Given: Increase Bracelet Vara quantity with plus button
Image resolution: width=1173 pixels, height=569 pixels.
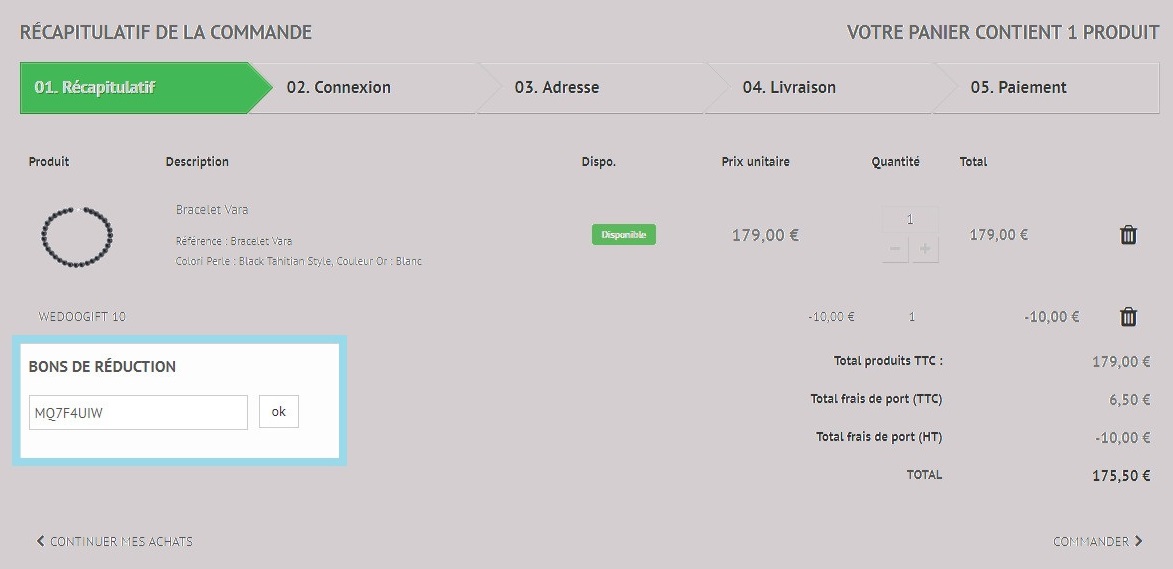Looking at the screenshot, I should [925, 249].
